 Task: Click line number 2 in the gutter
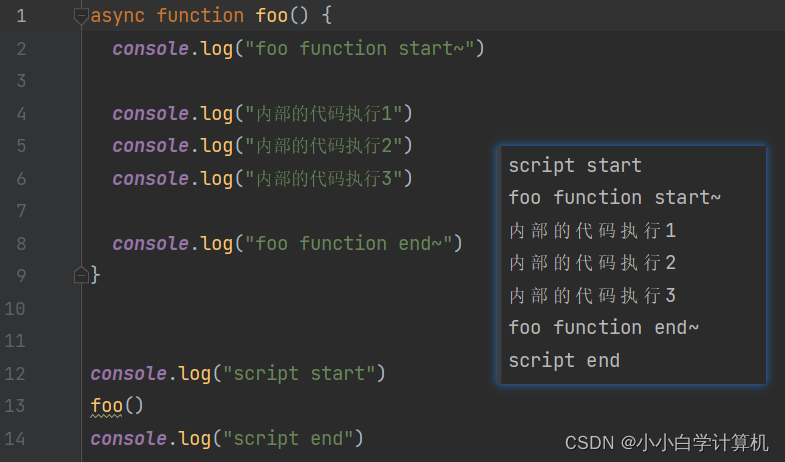coord(21,49)
